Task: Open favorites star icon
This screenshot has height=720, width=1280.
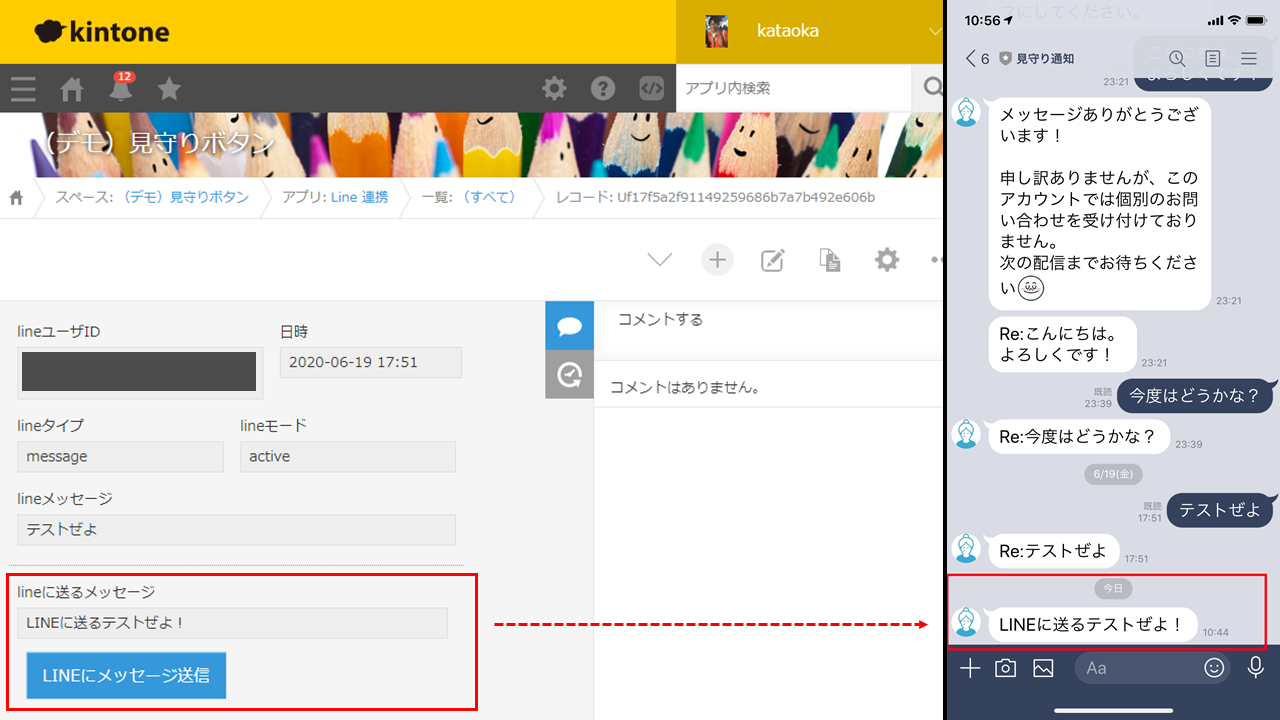Action: [x=169, y=89]
